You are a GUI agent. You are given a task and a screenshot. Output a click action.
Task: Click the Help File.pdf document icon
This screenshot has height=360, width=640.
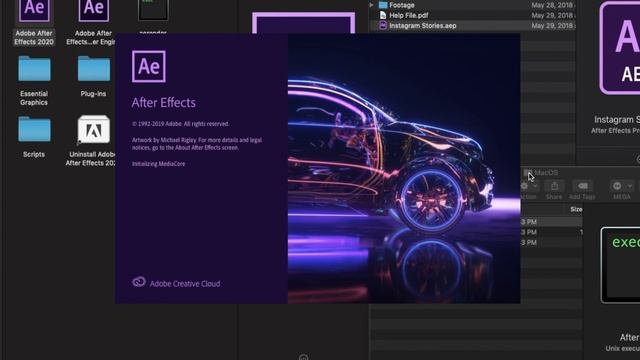tap(383, 15)
